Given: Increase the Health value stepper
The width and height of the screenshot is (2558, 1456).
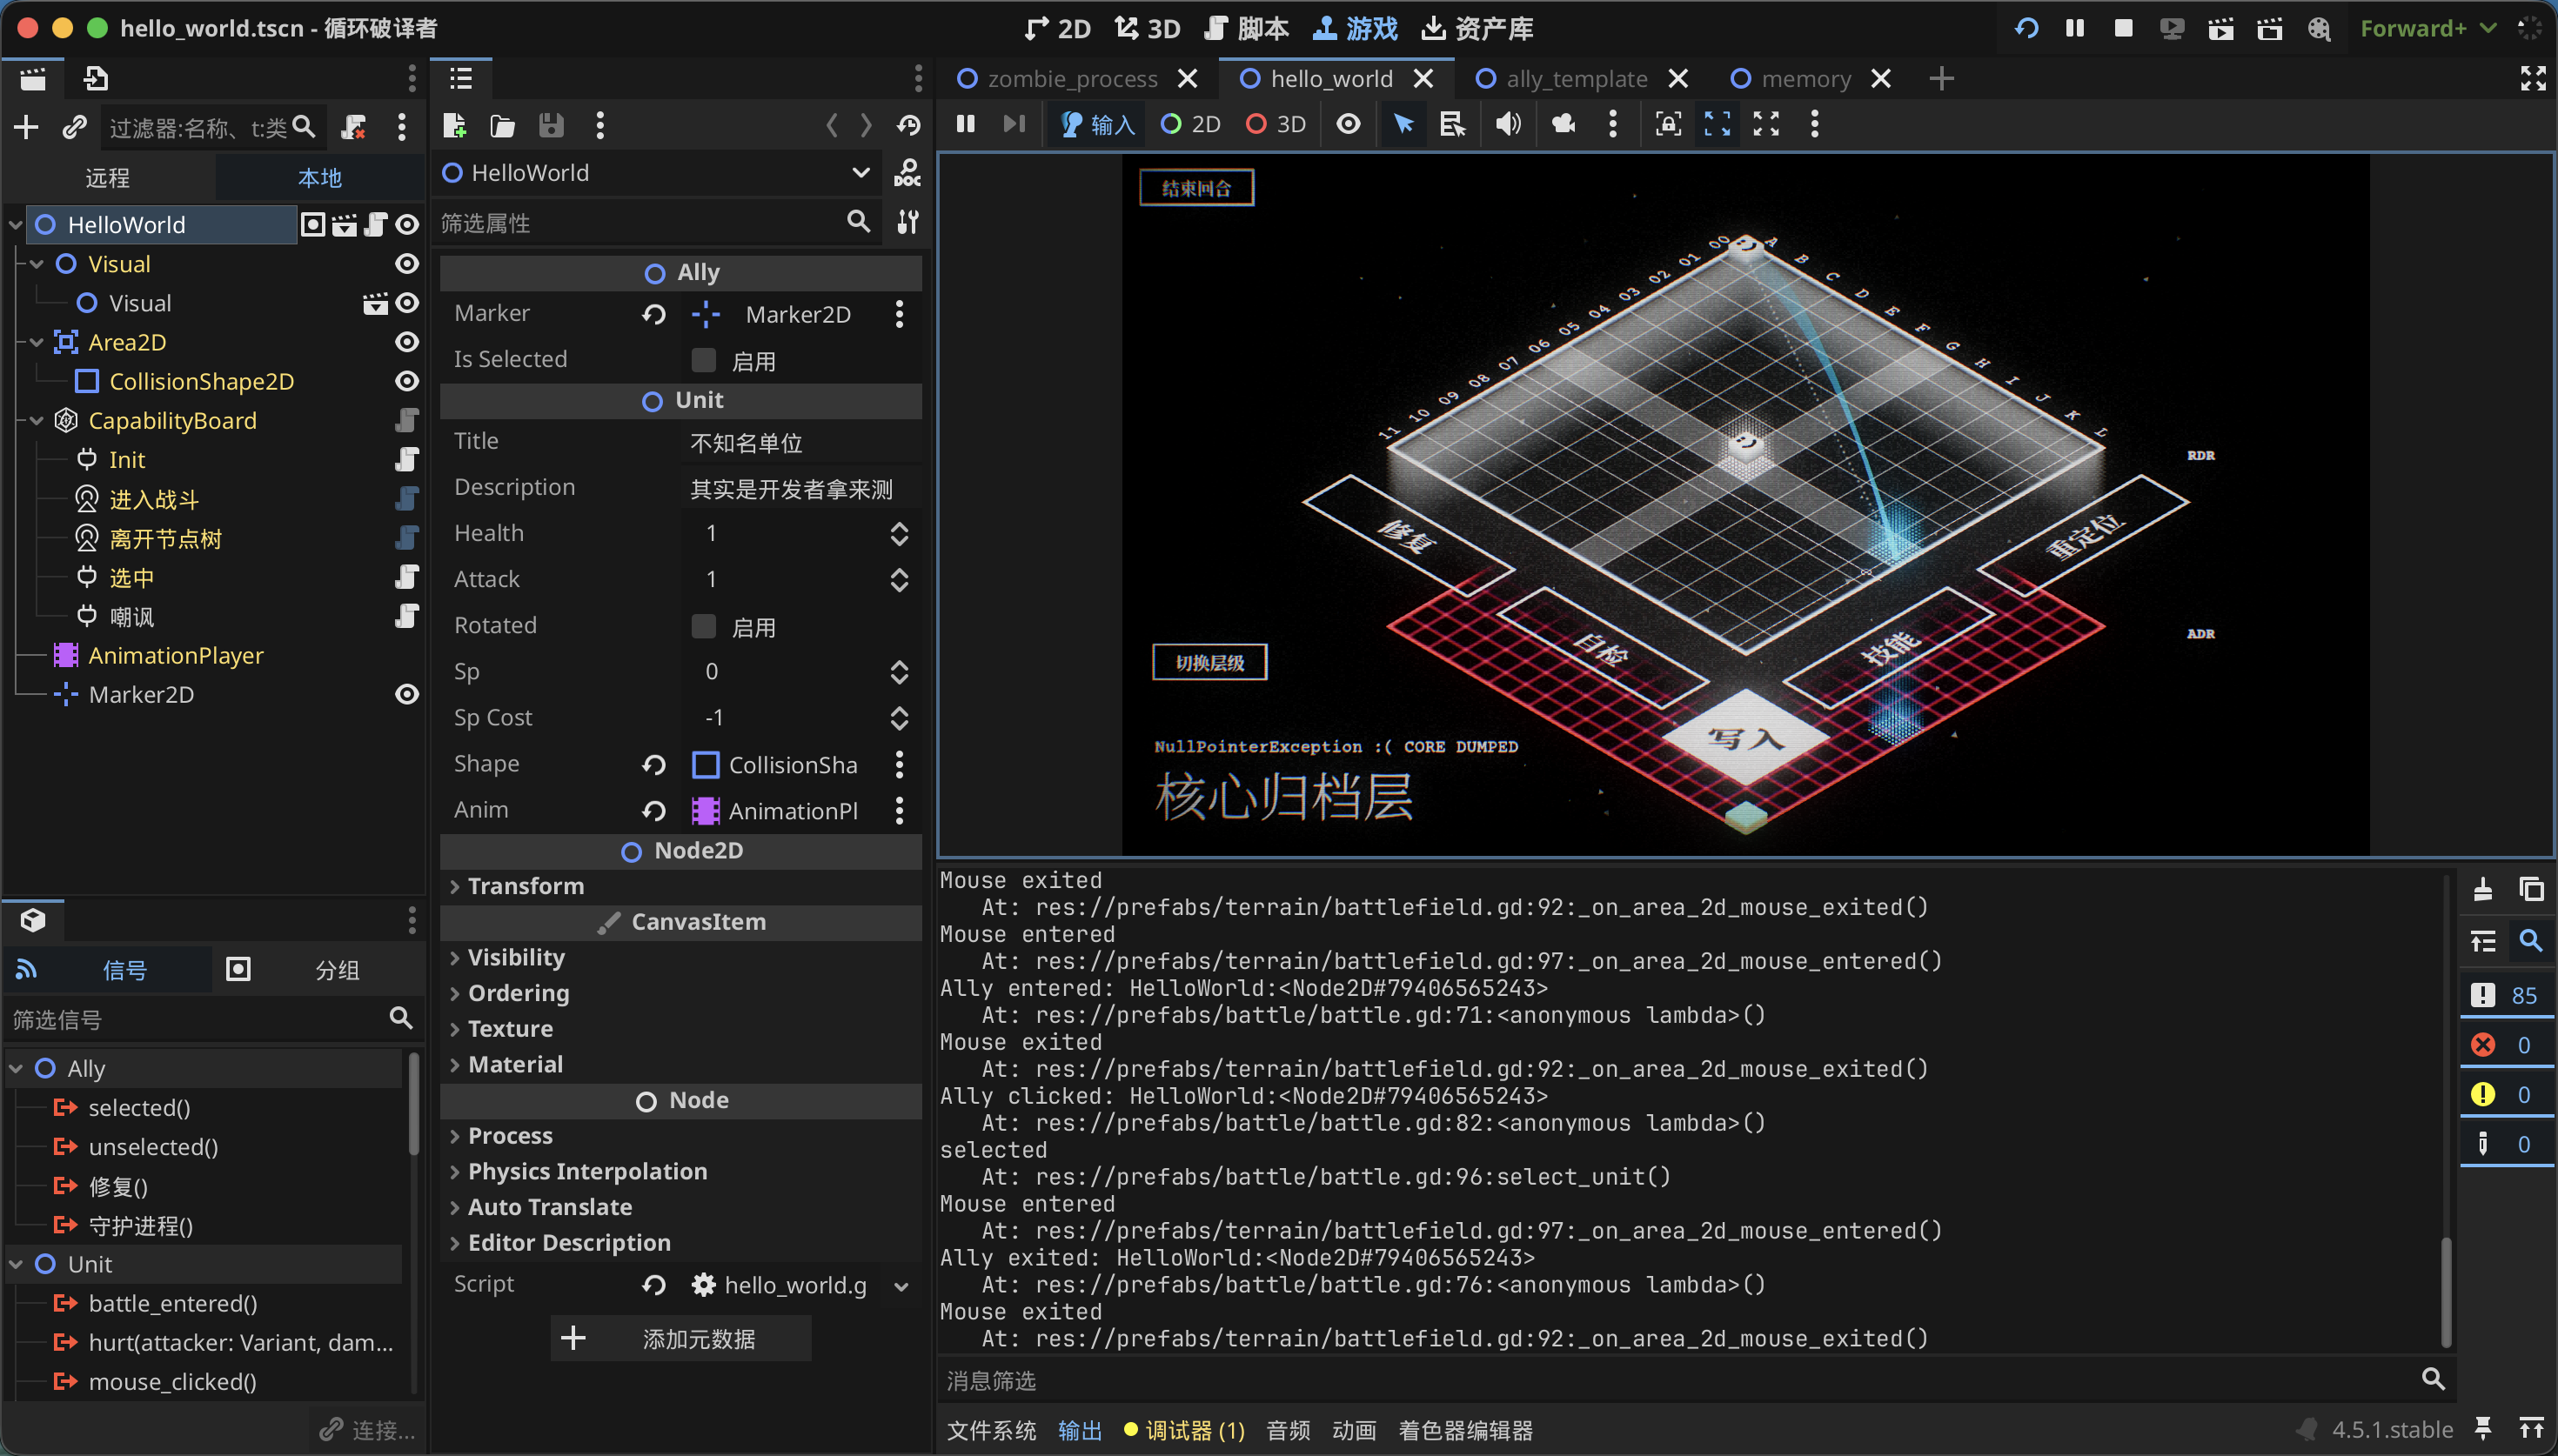Looking at the screenshot, I should pos(899,525).
